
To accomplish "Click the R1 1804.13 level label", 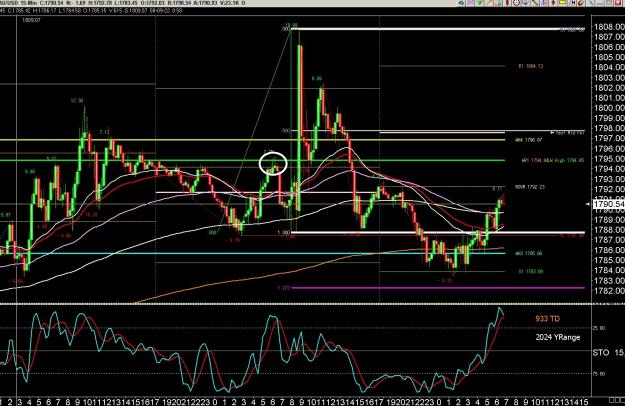I will (531, 66).
